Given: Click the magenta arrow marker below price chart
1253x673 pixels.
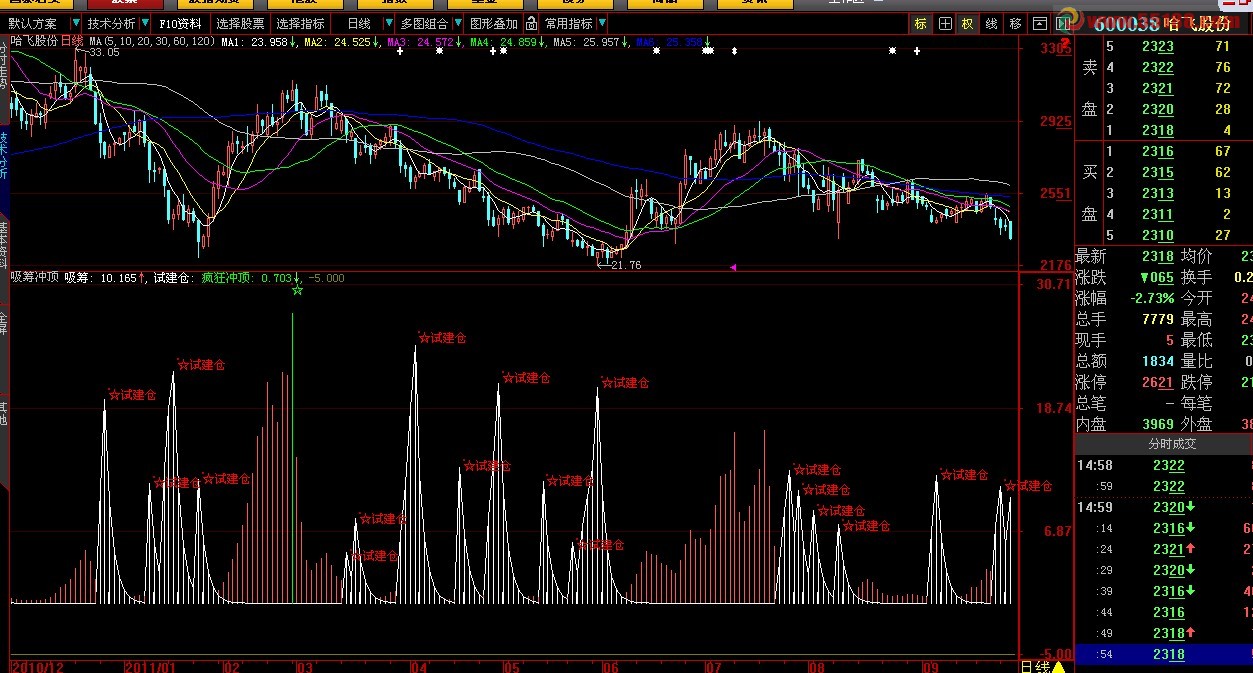Looking at the screenshot, I should pyautogui.click(x=733, y=267).
